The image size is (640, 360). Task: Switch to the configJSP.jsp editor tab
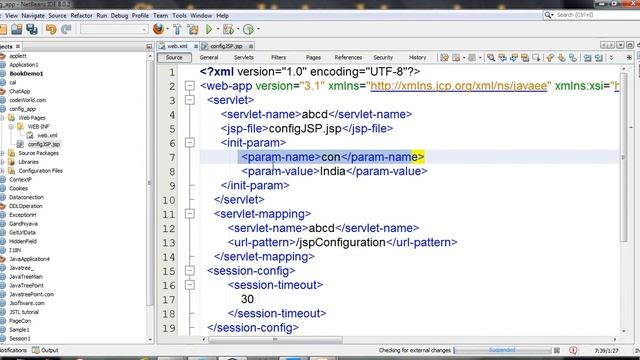pos(227,46)
